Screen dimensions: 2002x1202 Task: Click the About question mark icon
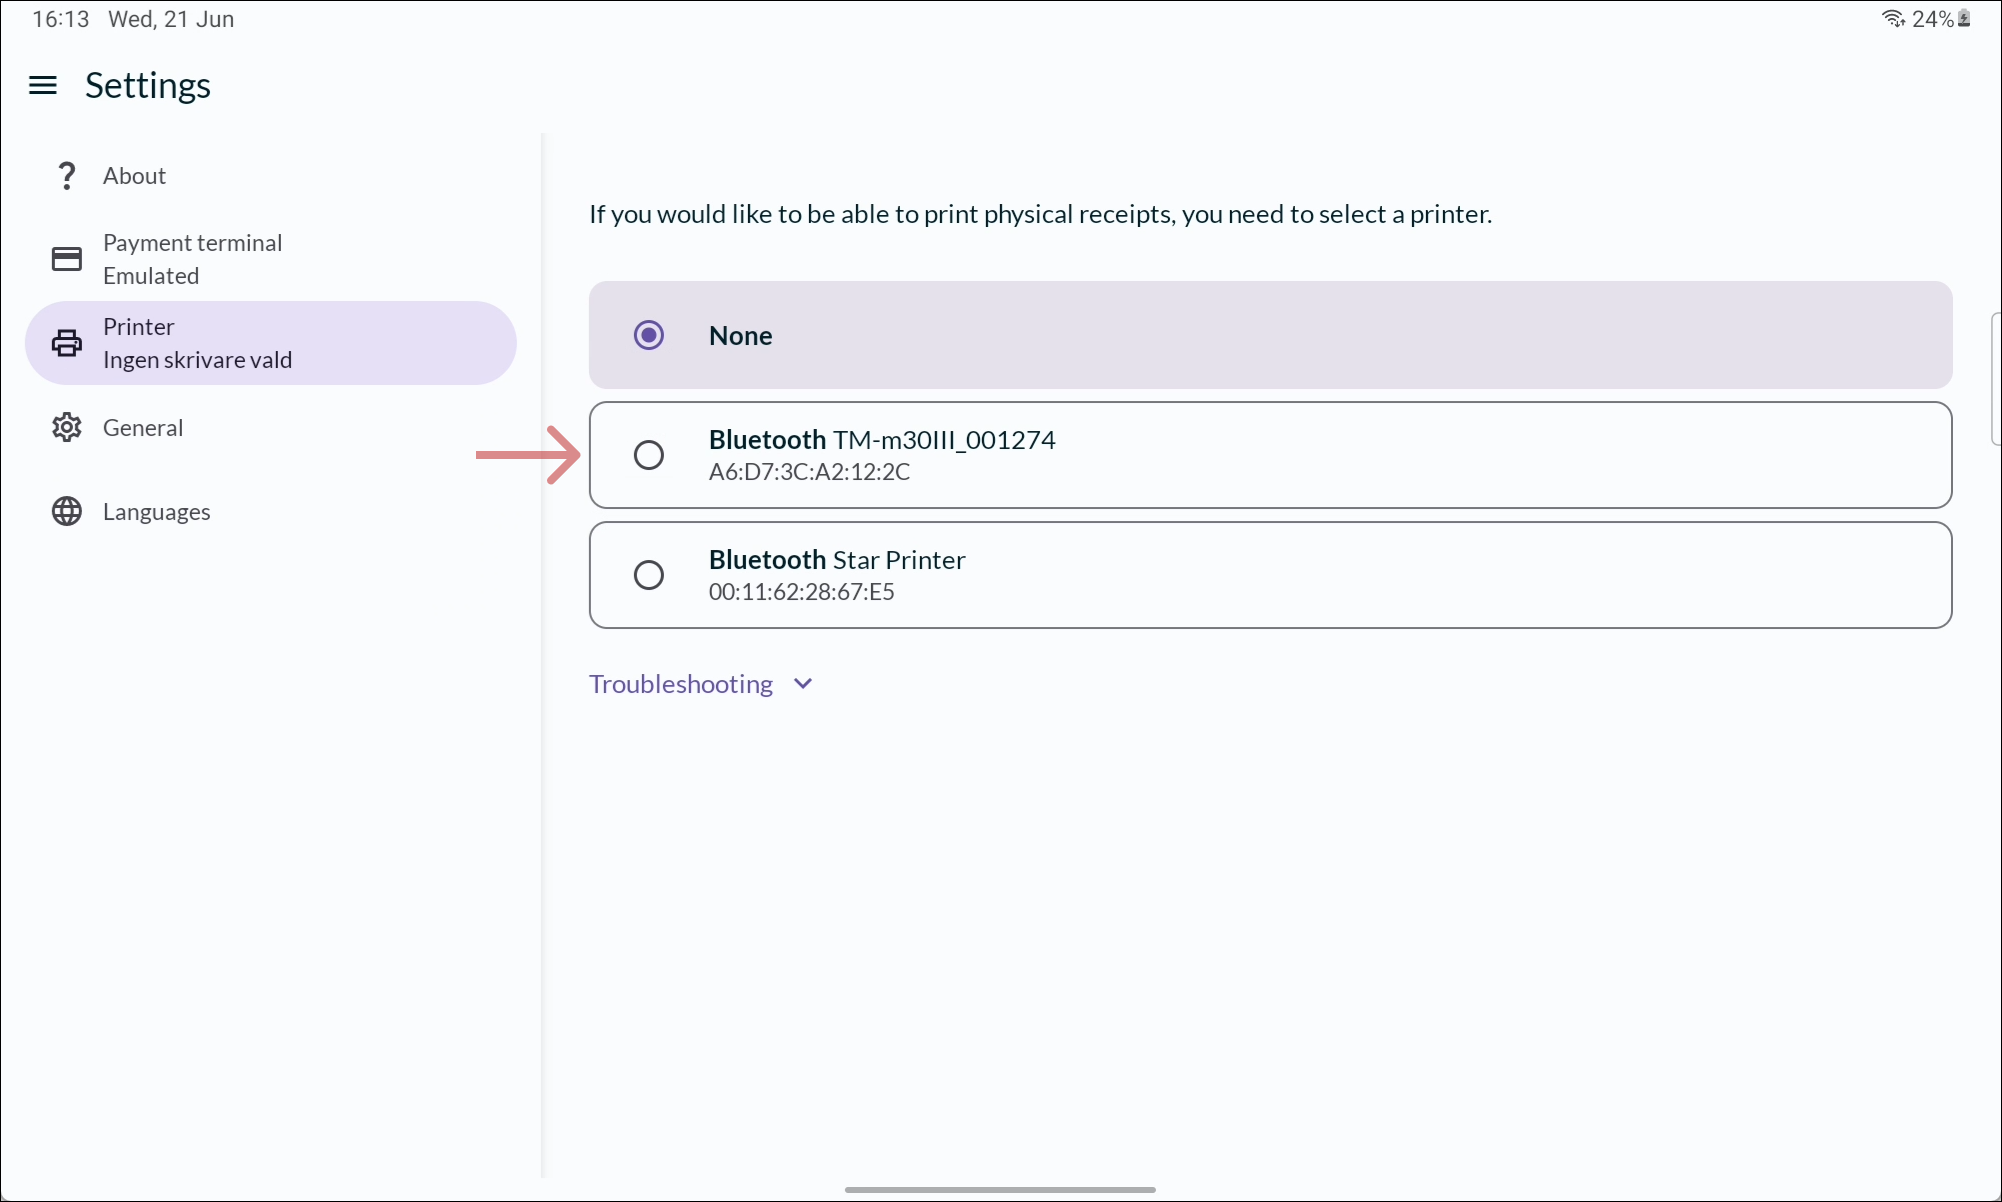coord(67,176)
